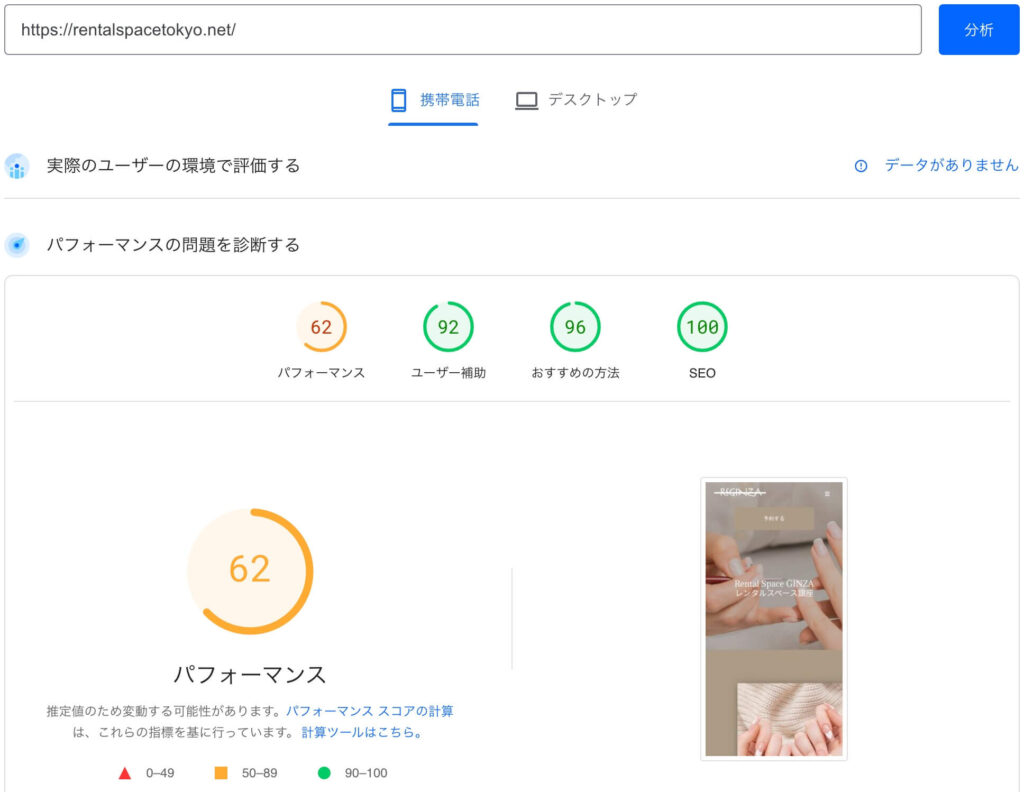Open the 計算ツールはこちら link
This screenshot has height=792, width=1024.
point(362,732)
